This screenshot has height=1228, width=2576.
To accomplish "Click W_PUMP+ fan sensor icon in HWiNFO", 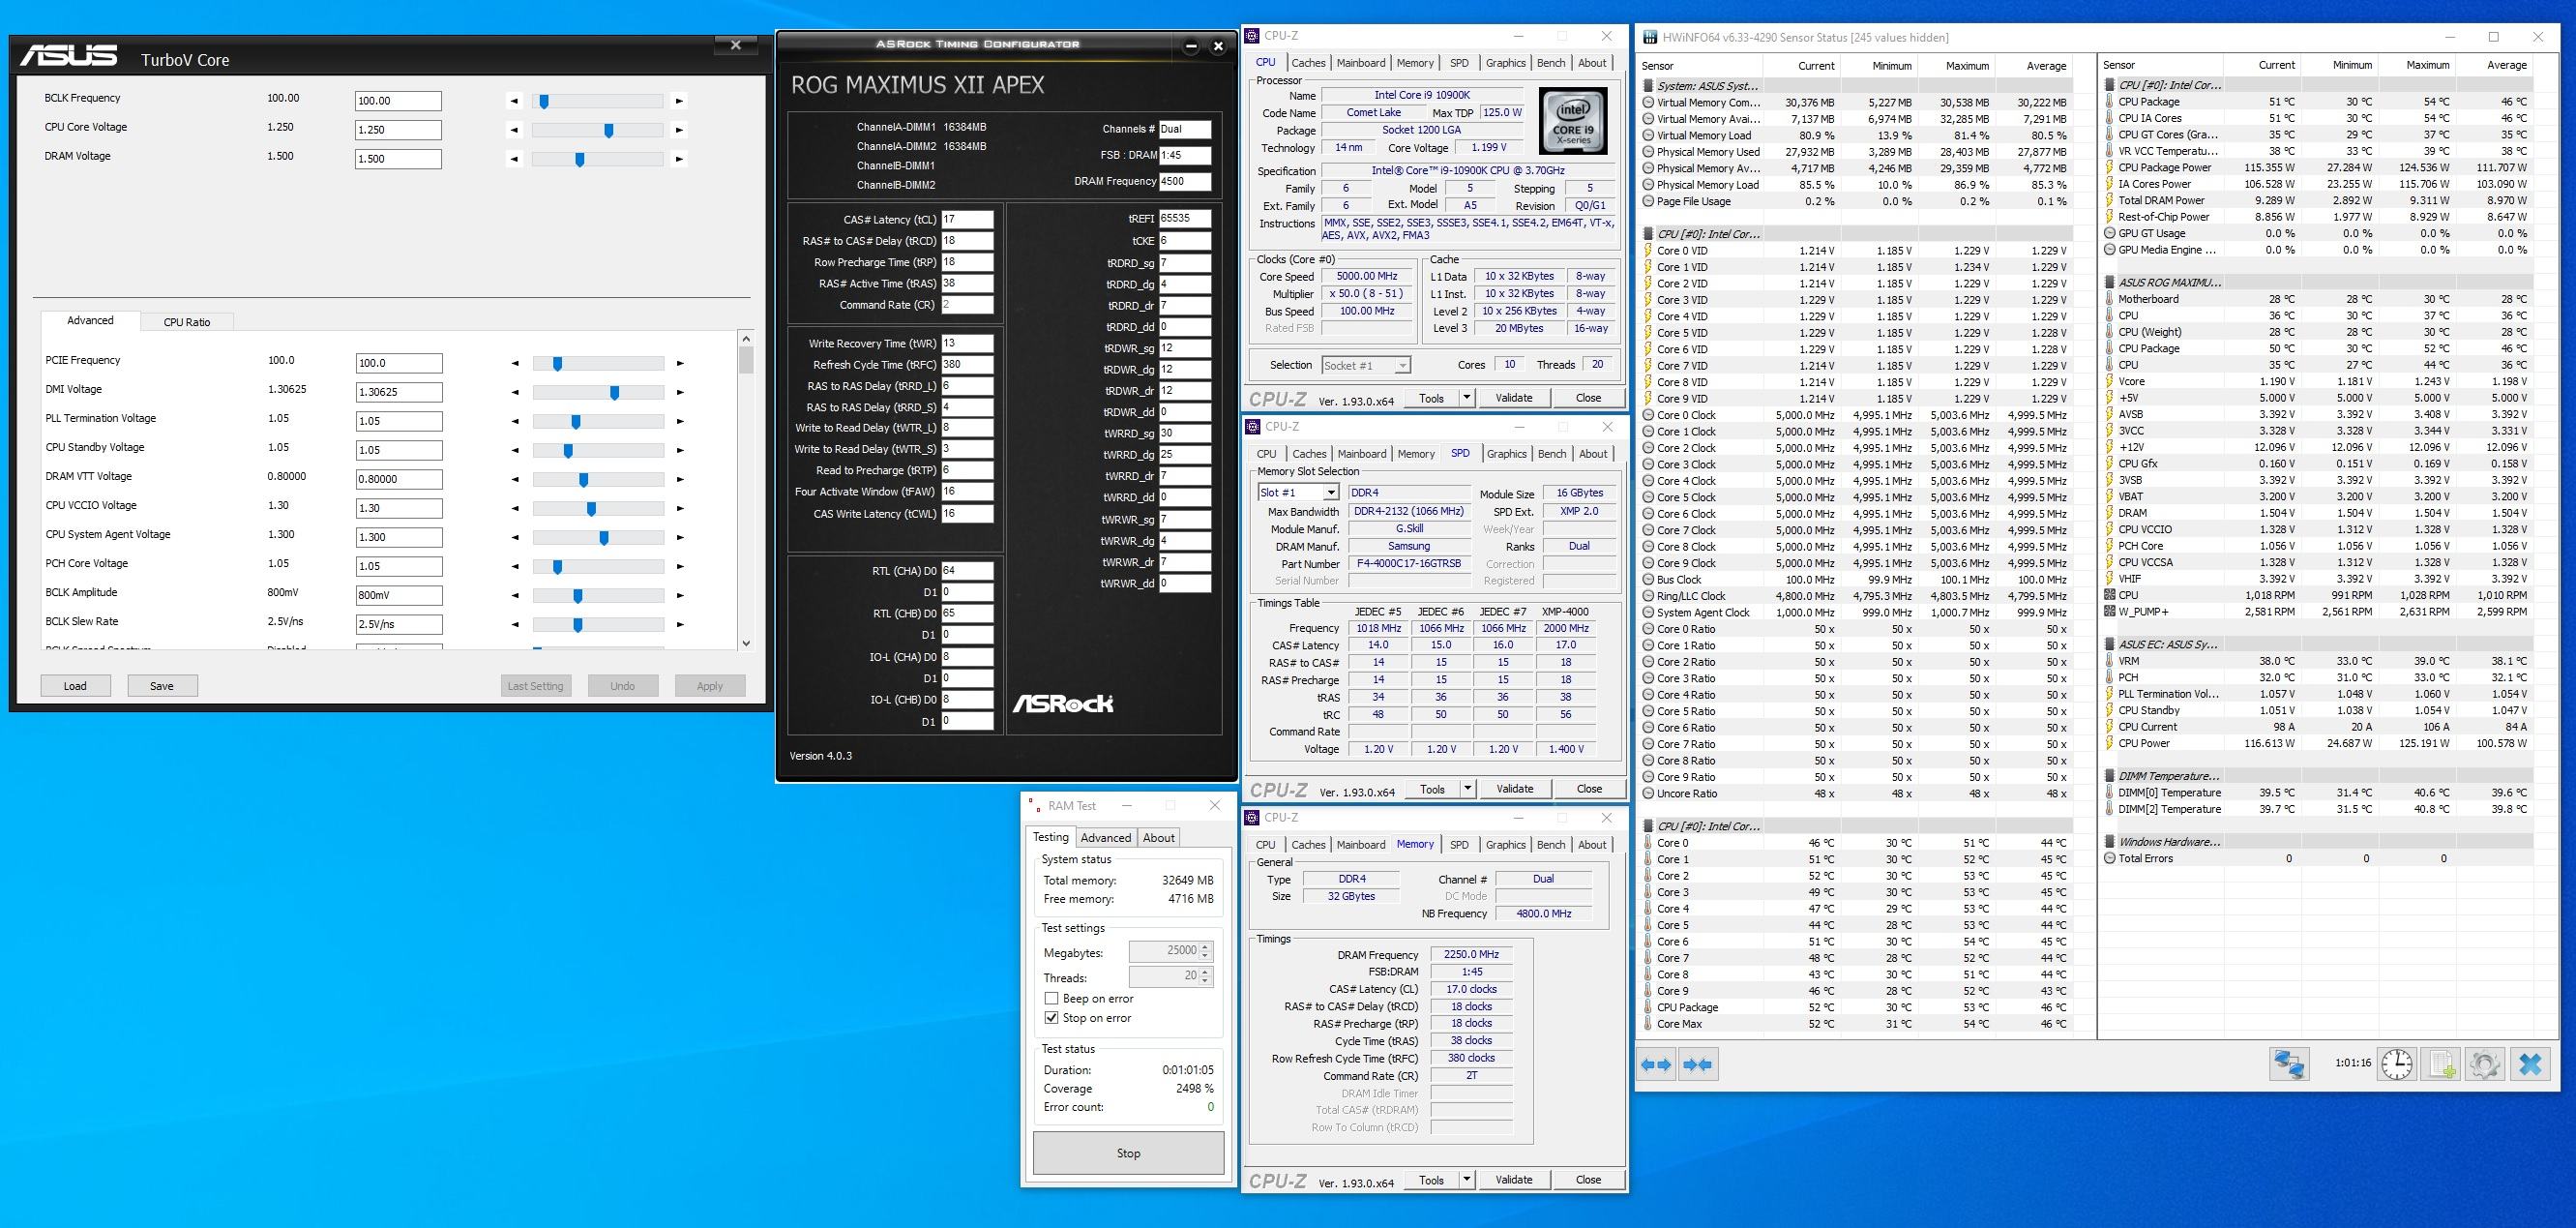I will point(2109,611).
